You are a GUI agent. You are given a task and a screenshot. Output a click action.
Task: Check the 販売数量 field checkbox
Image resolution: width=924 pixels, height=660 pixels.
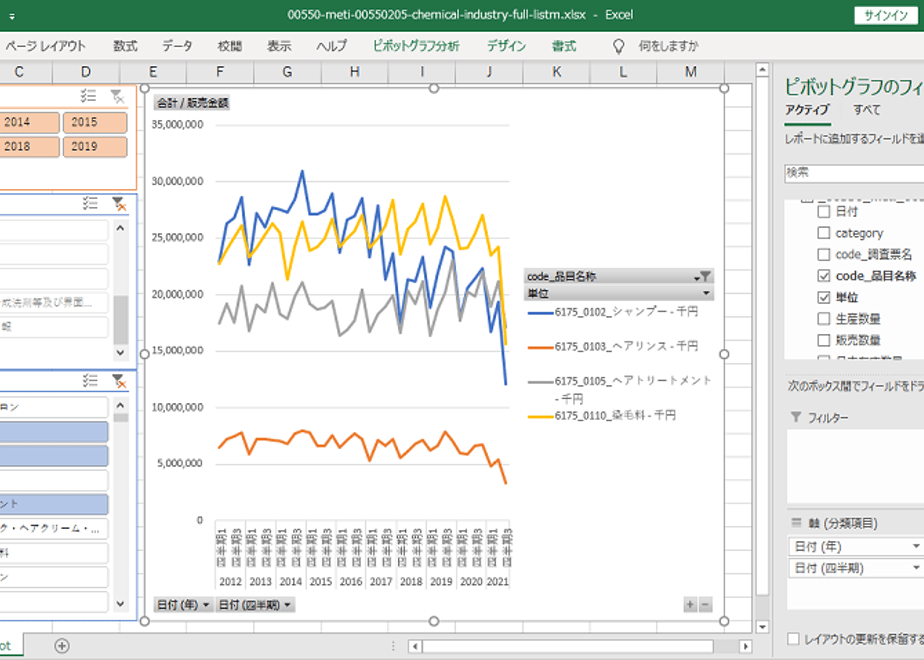[824, 340]
